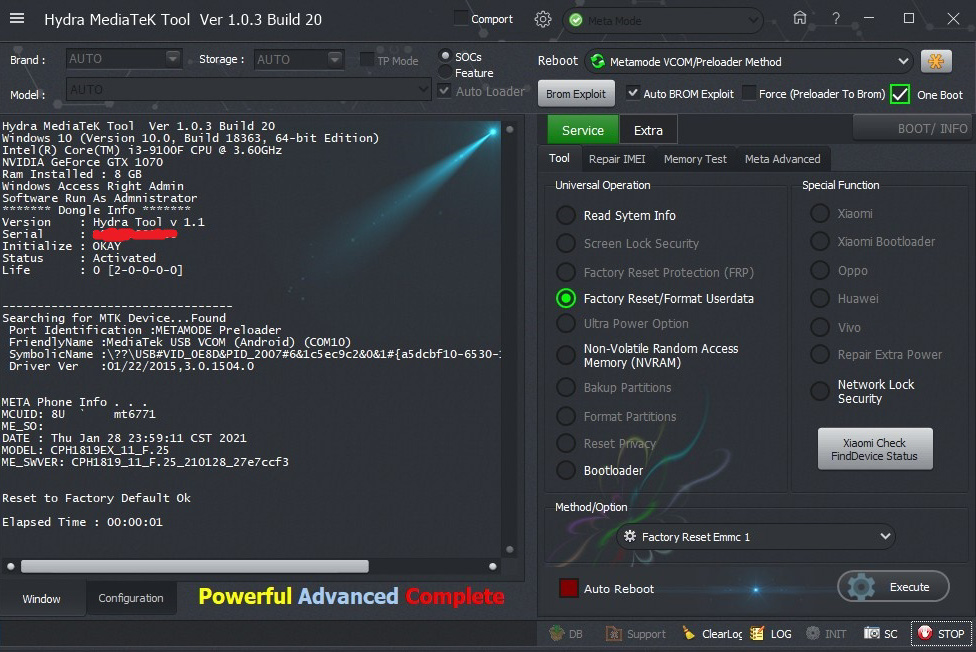Click the Brom Exploit button
Image resolution: width=976 pixels, height=652 pixels.
tap(576, 93)
